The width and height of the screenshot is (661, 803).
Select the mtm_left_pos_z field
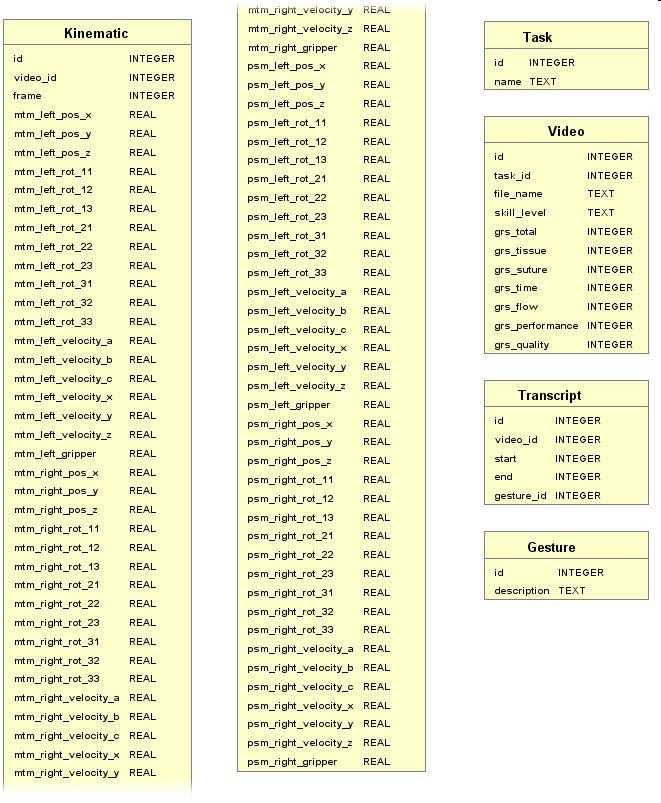(97, 153)
